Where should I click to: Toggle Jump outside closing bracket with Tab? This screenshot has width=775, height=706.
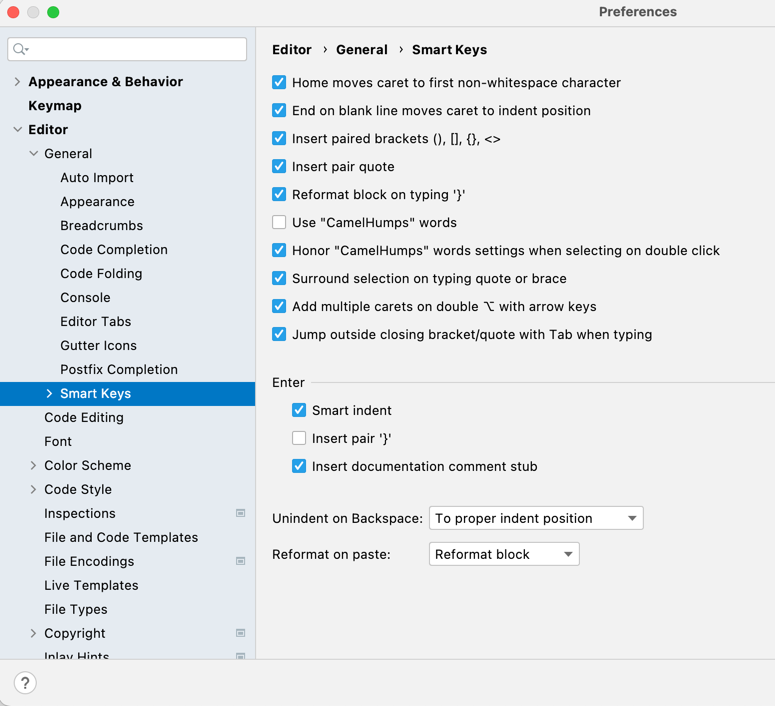279,334
